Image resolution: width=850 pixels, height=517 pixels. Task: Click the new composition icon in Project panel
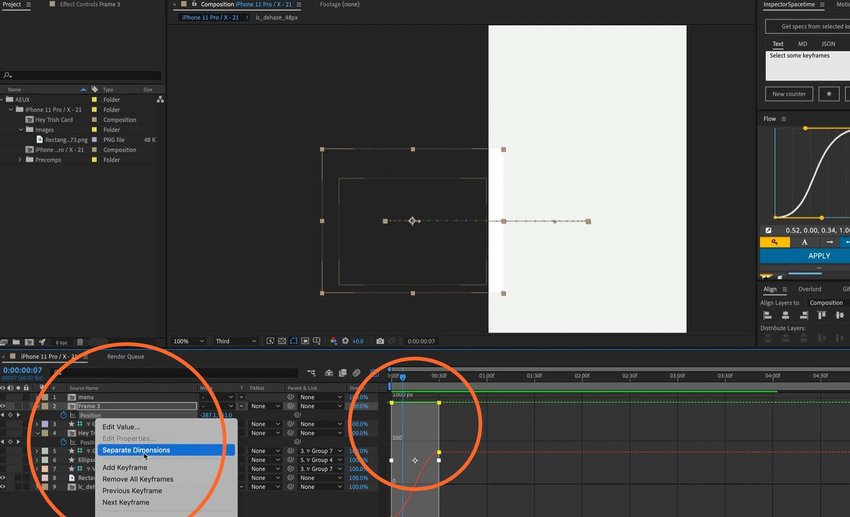coord(29,342)
